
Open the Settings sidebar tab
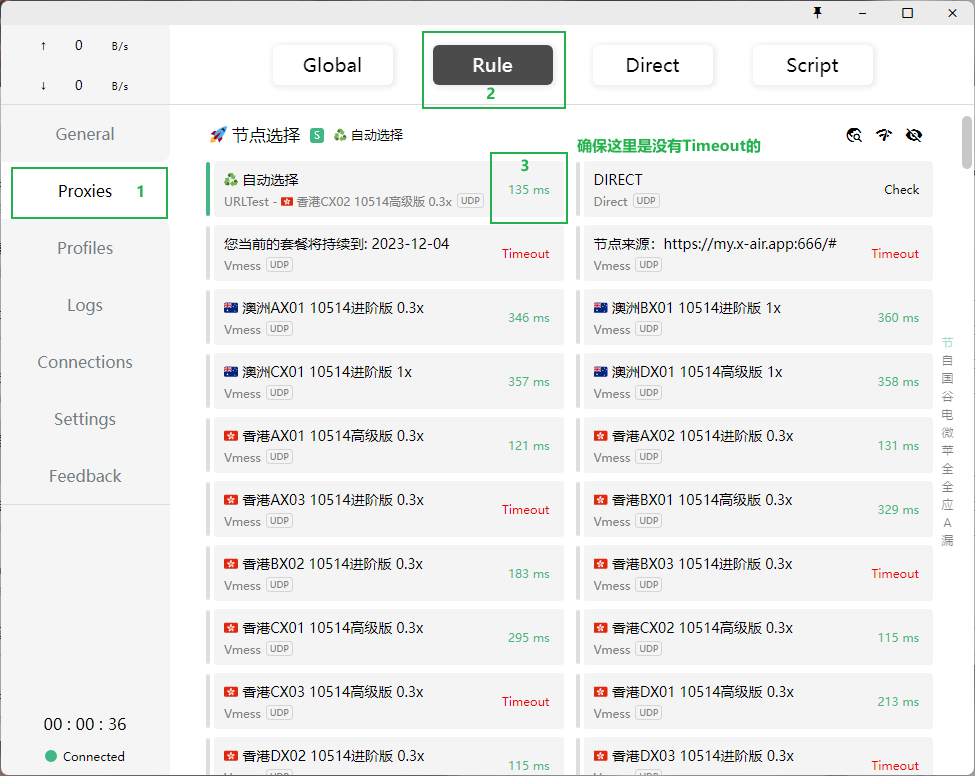pyautogui.click(x=85, y=419)
